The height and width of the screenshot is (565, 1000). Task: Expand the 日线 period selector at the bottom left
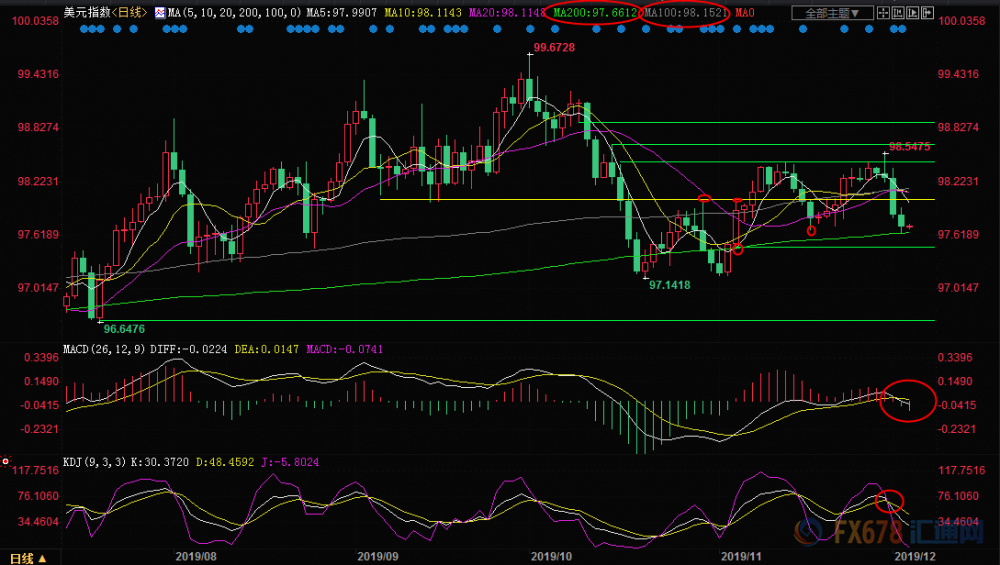pos(28,558)
